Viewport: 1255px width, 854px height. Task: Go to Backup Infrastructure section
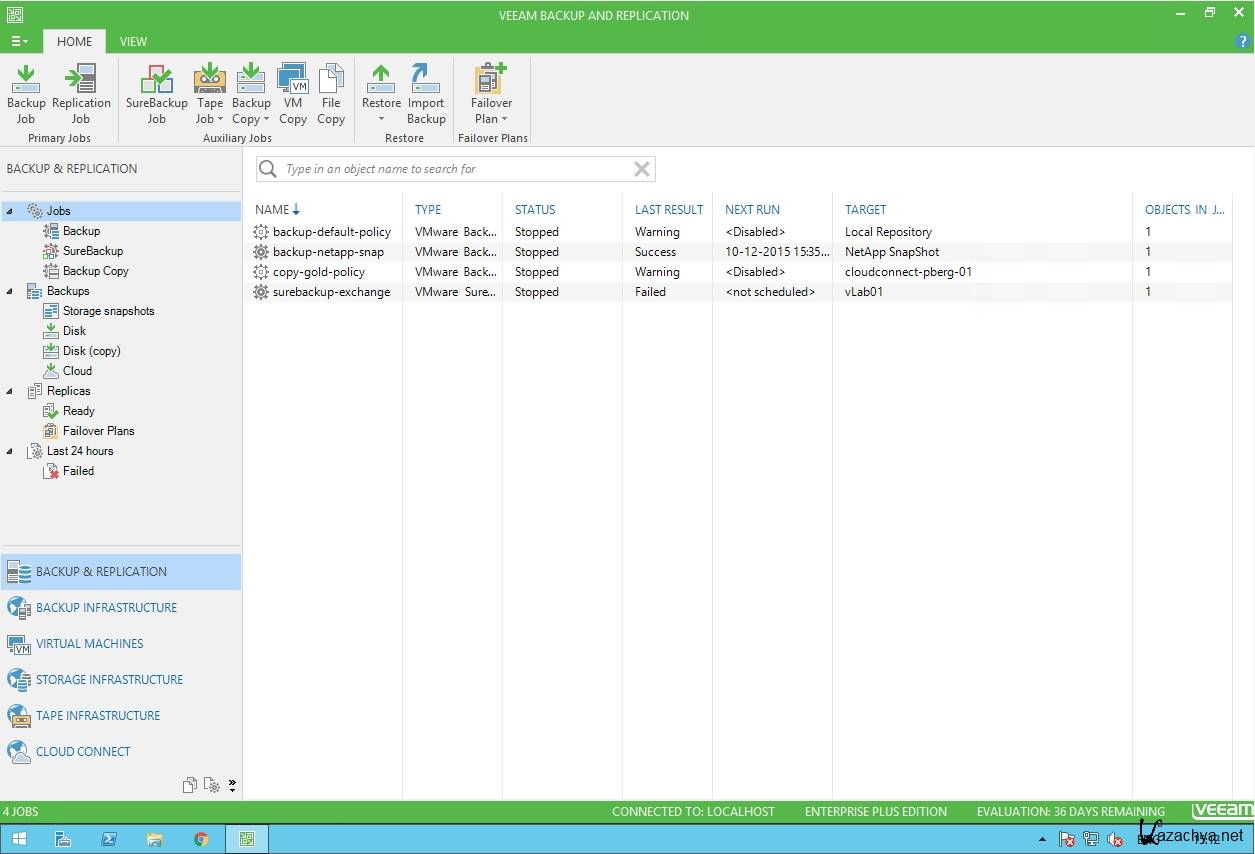tap(106, 607)
